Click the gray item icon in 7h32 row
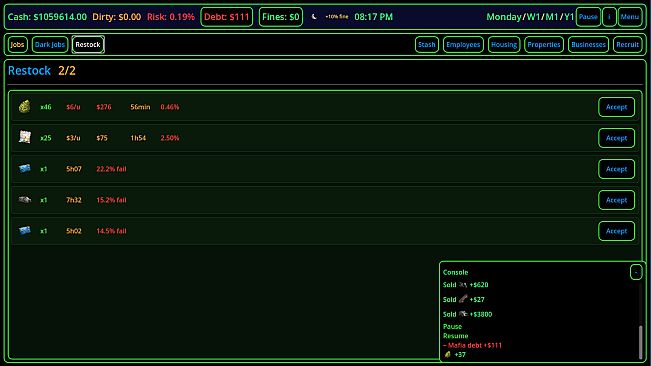Image resolution: width=651 pixels, height=366 pixels. (24, 200)
